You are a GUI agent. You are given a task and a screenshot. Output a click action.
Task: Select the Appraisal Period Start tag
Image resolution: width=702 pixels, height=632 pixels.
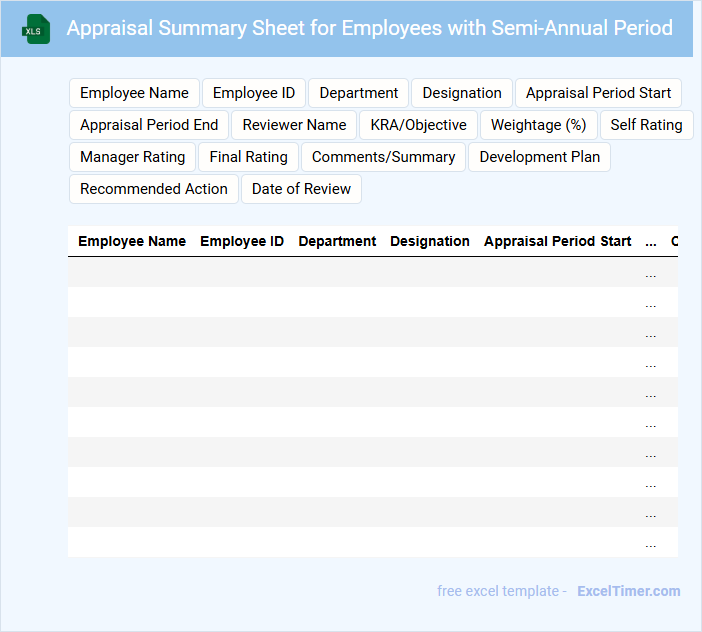point(598,93)
